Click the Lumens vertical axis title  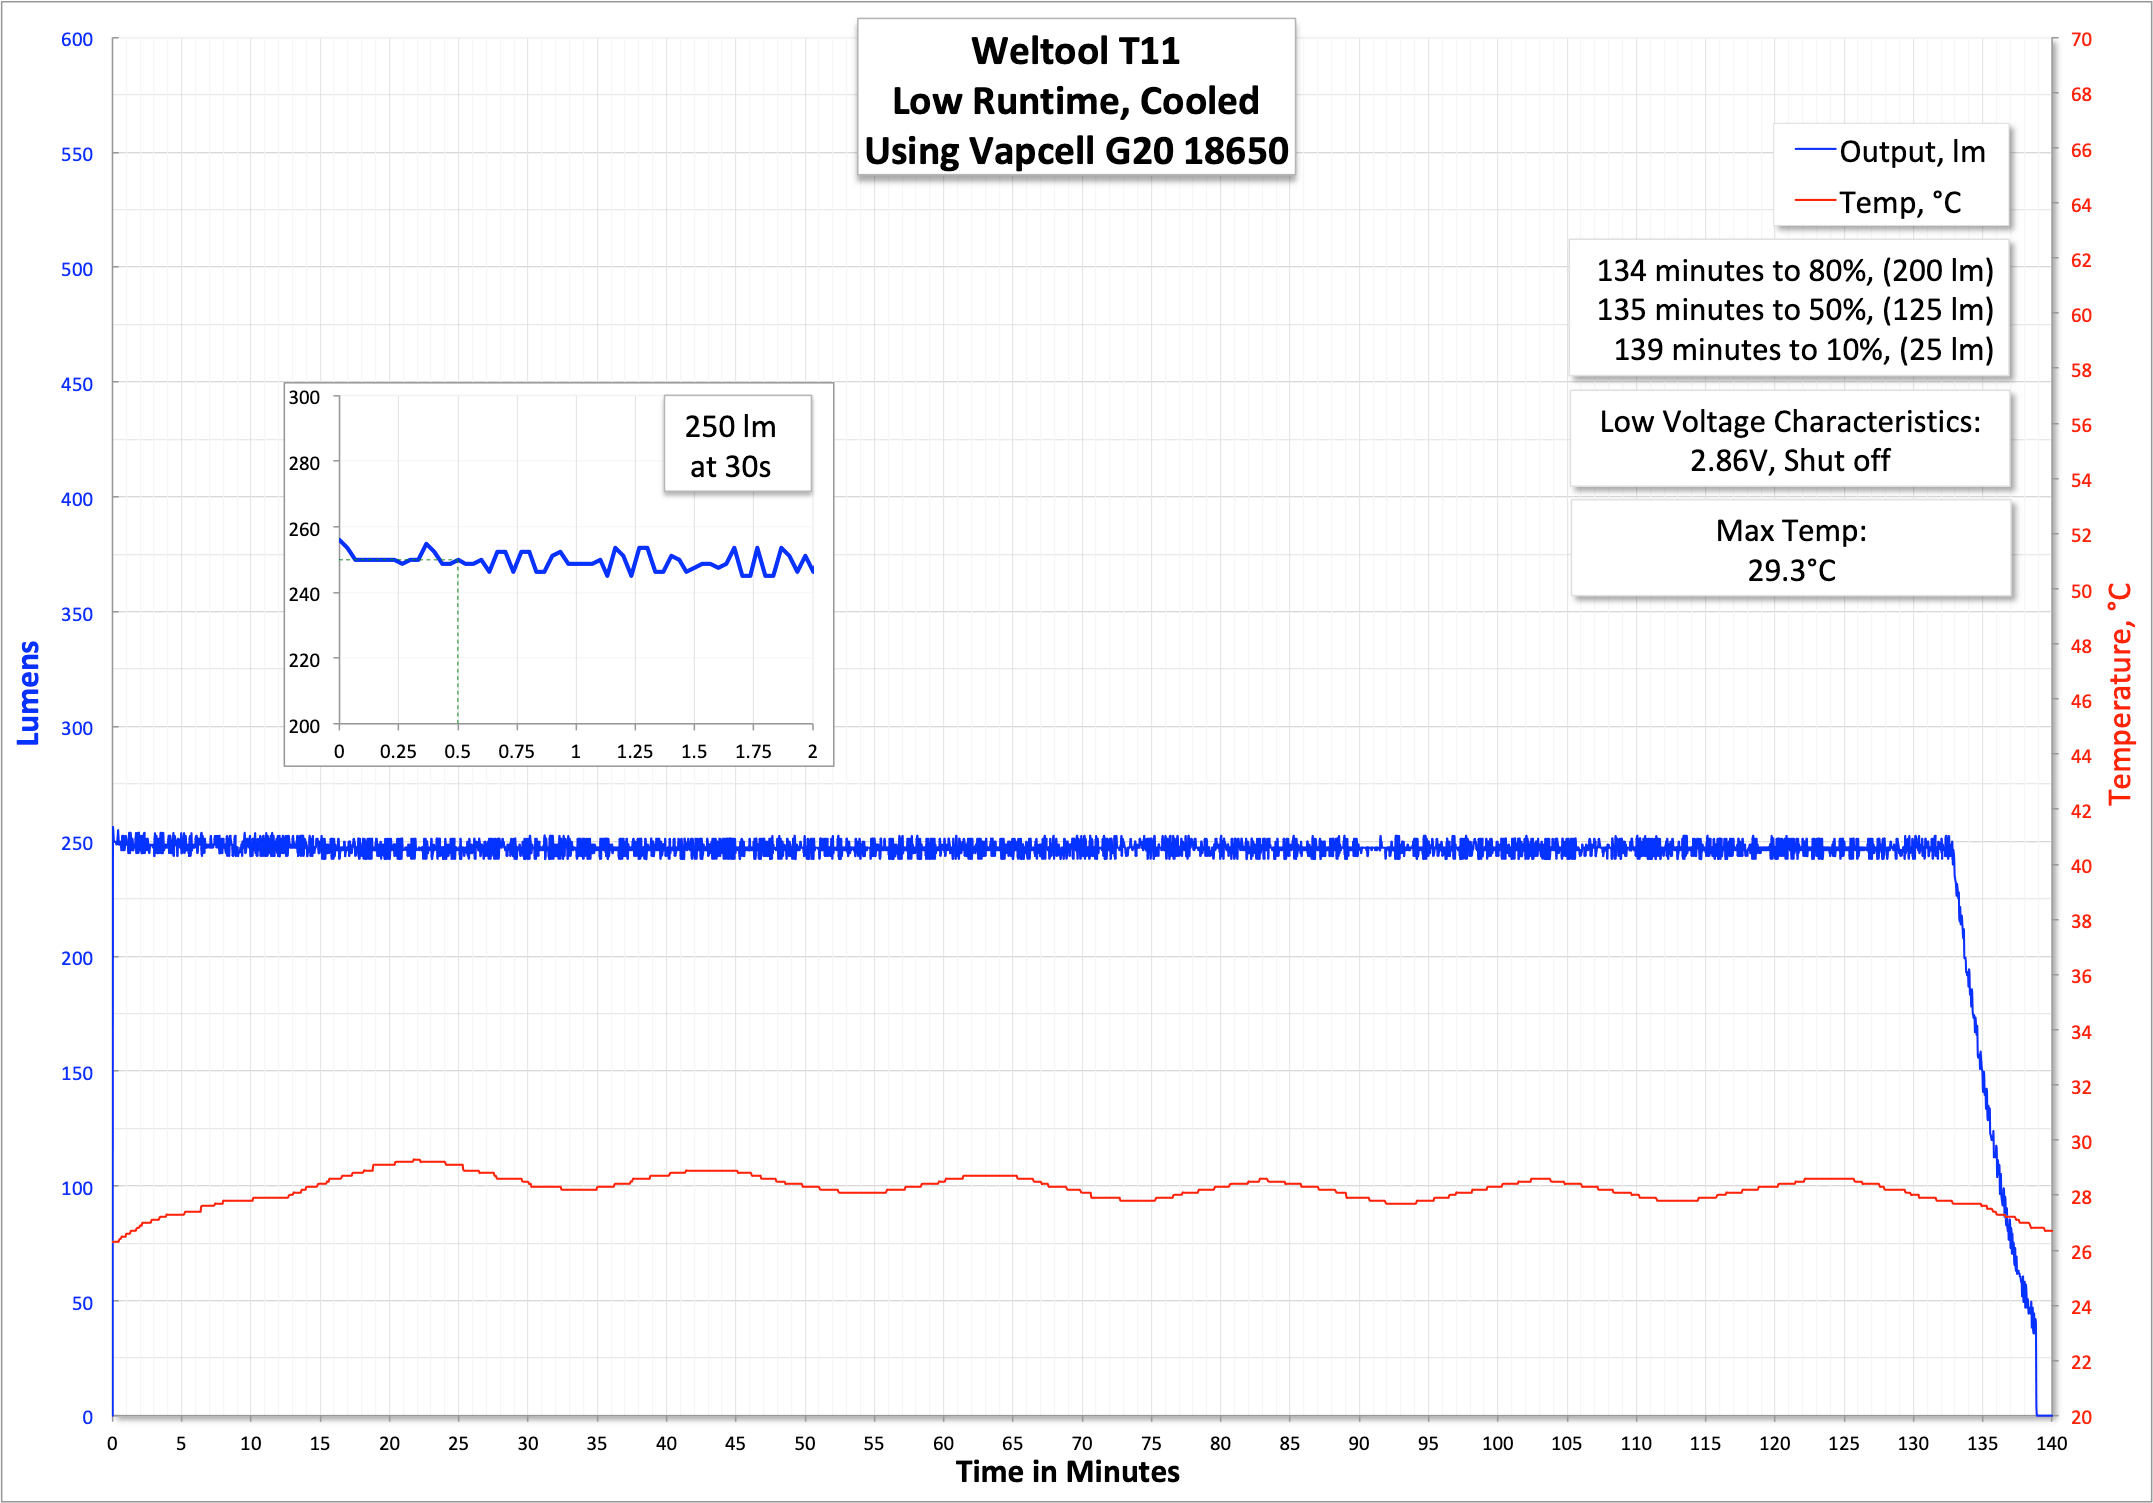pos(28,692)
